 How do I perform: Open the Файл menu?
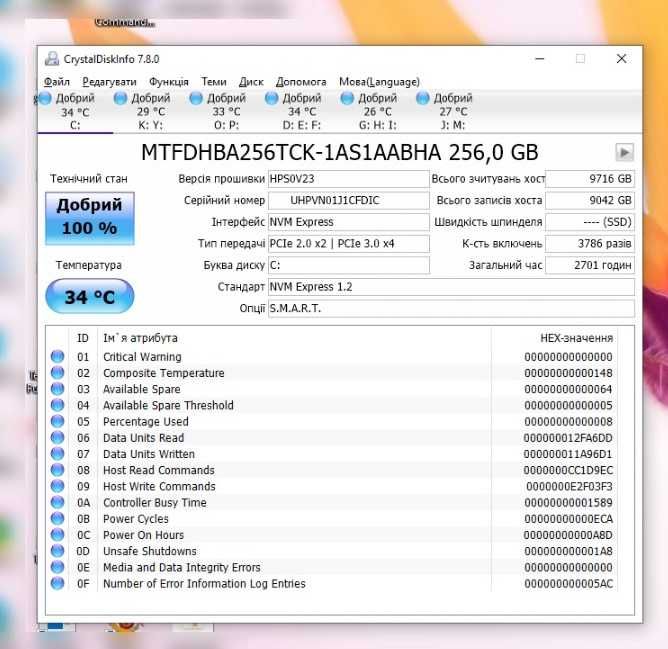click(57, 81)
